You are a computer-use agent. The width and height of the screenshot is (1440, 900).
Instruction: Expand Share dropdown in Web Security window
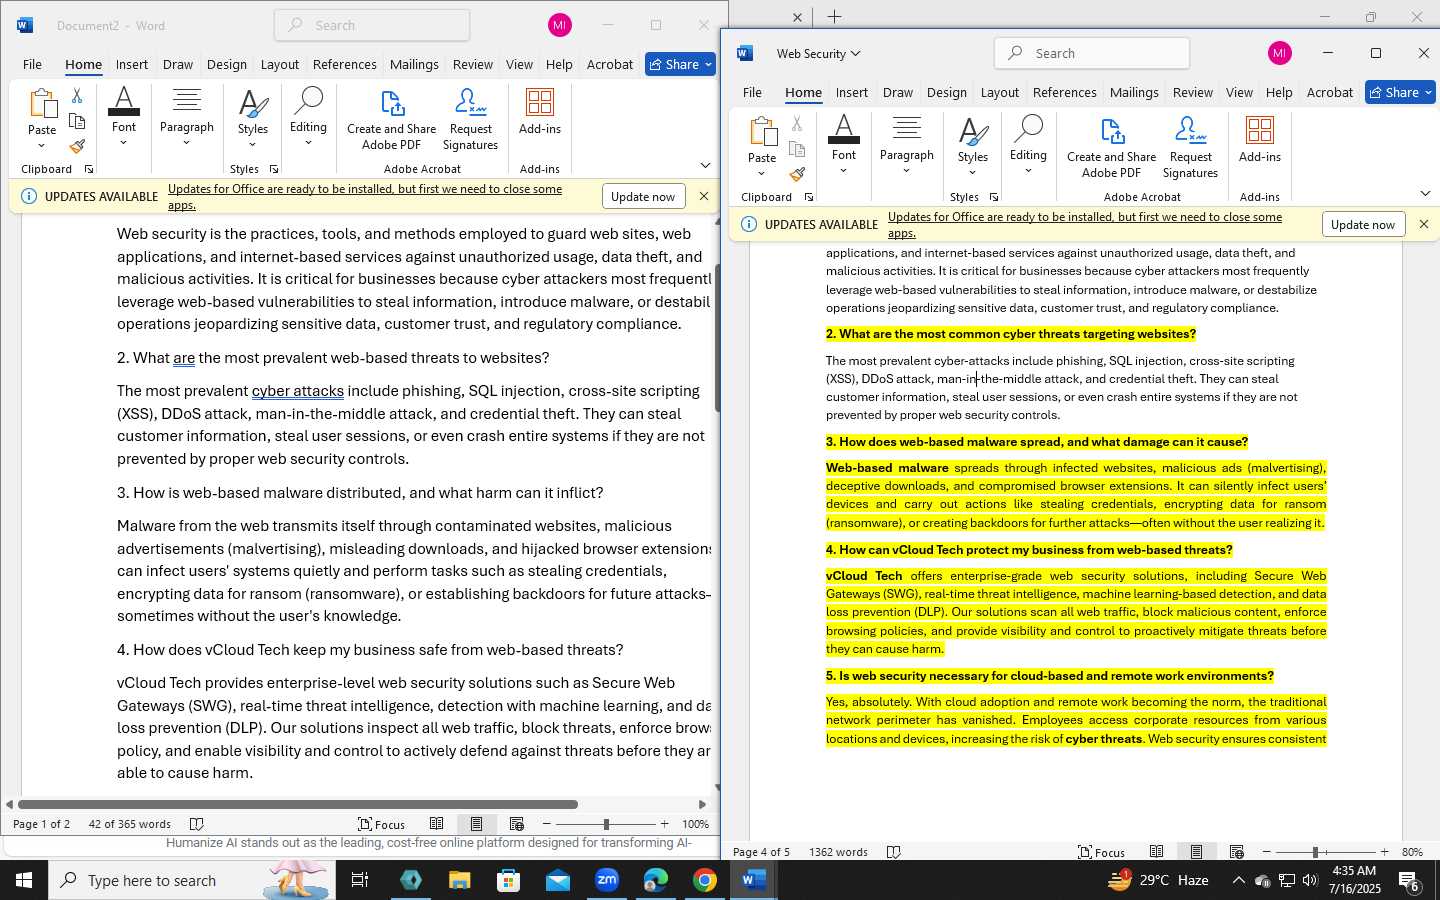[x=1428, y=92]
